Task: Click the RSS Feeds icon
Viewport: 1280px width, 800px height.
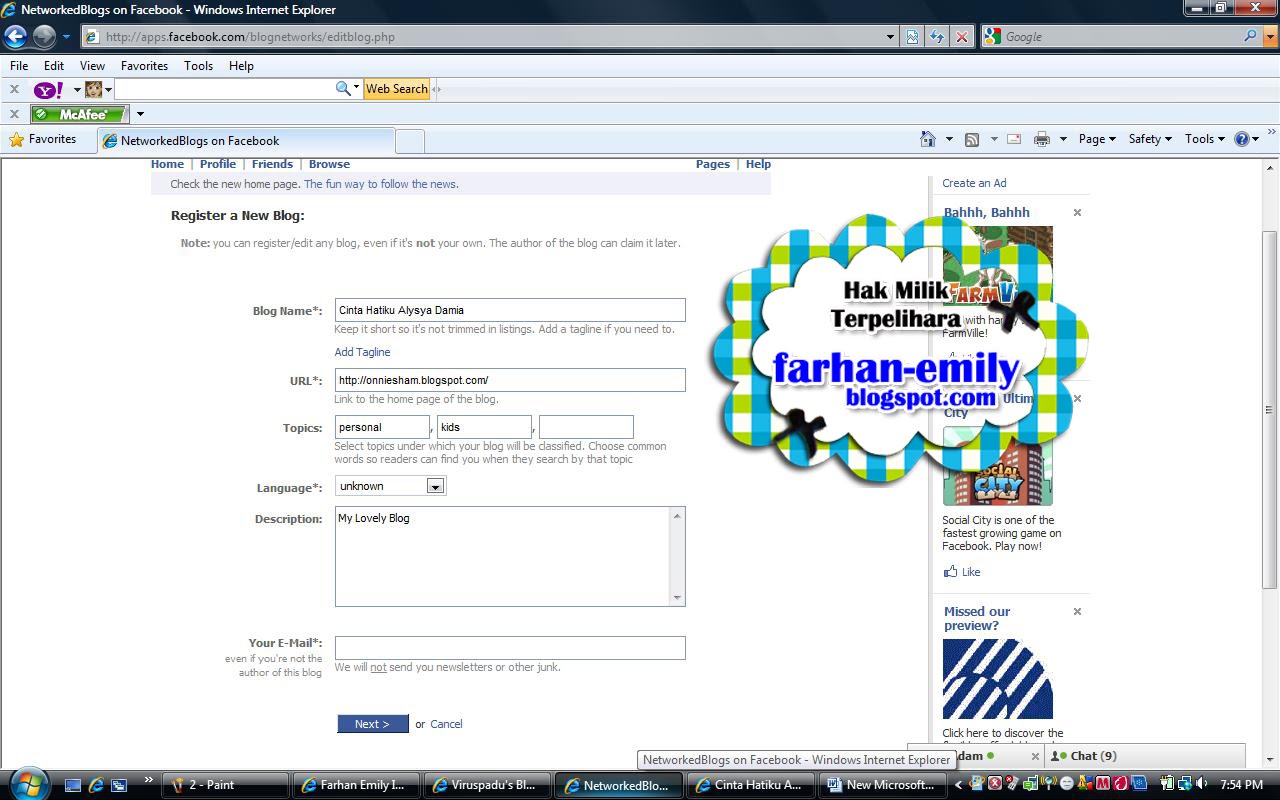Action: click(x=971, y=140)
